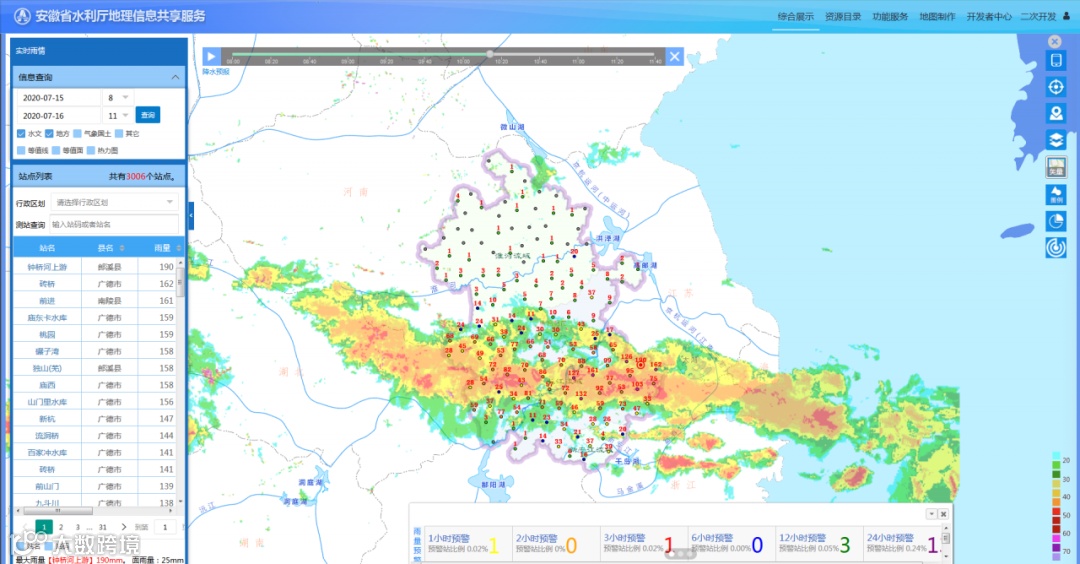Close the rainfall warning panel

(x=944, y=514)
